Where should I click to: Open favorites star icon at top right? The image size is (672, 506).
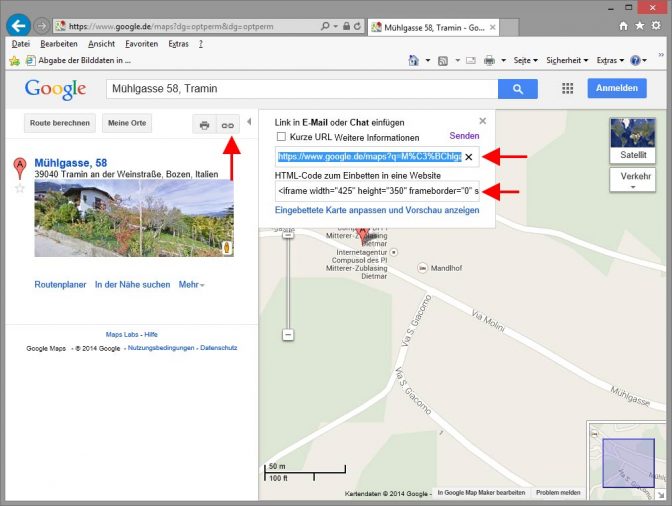(639, 26)
